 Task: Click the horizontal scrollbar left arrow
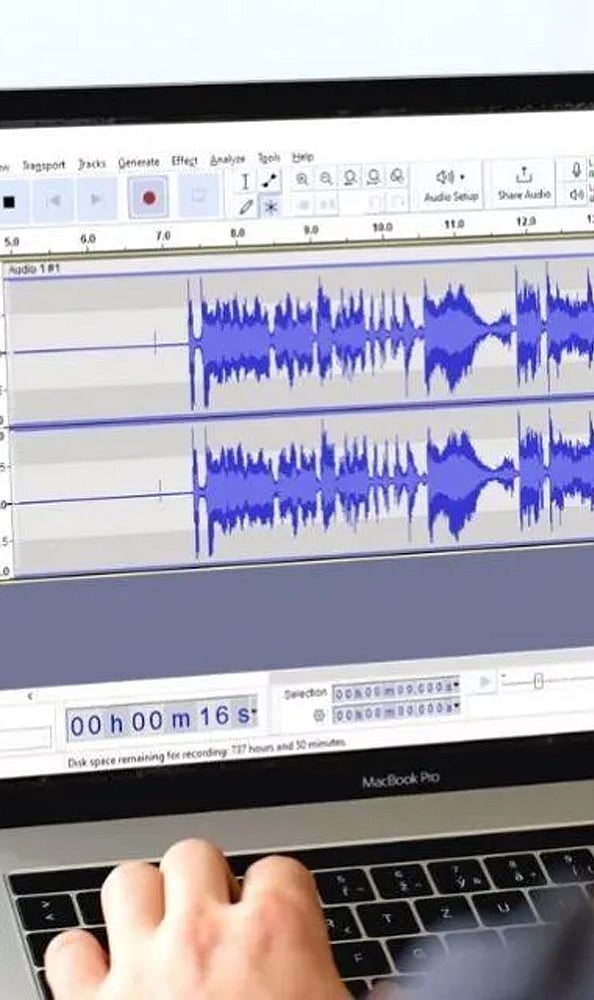click(x=30, y=696)
